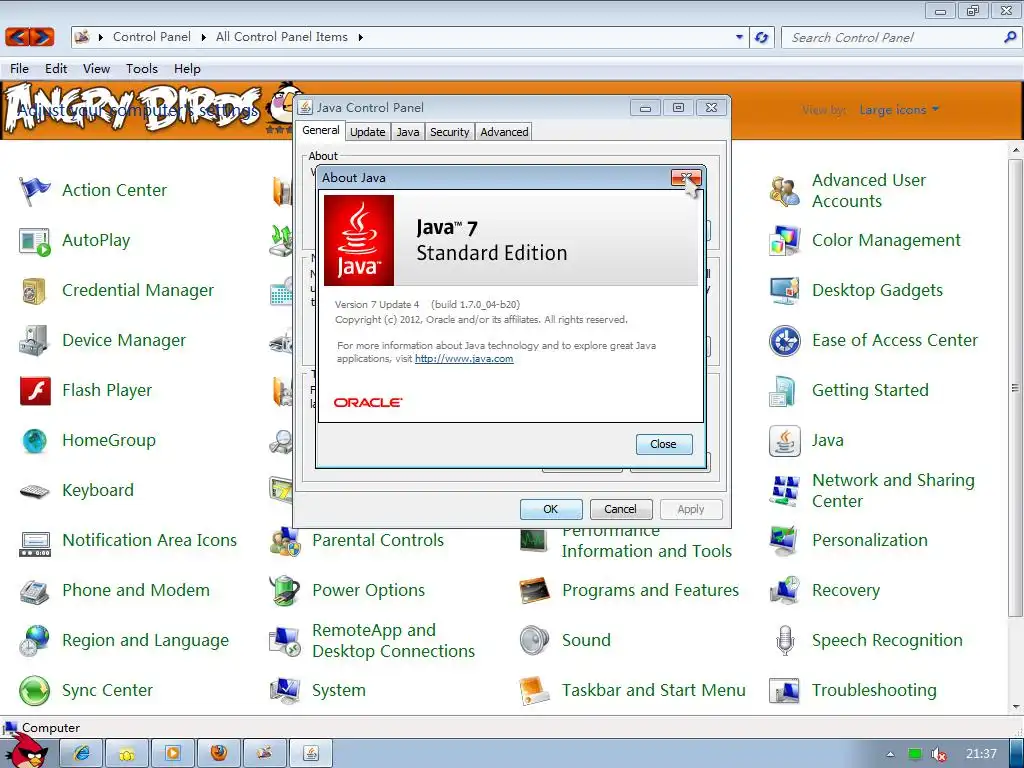Screen dimensions: 1024x768
Task: Open Device Manager icon
Action: click(x=34, y=340)
